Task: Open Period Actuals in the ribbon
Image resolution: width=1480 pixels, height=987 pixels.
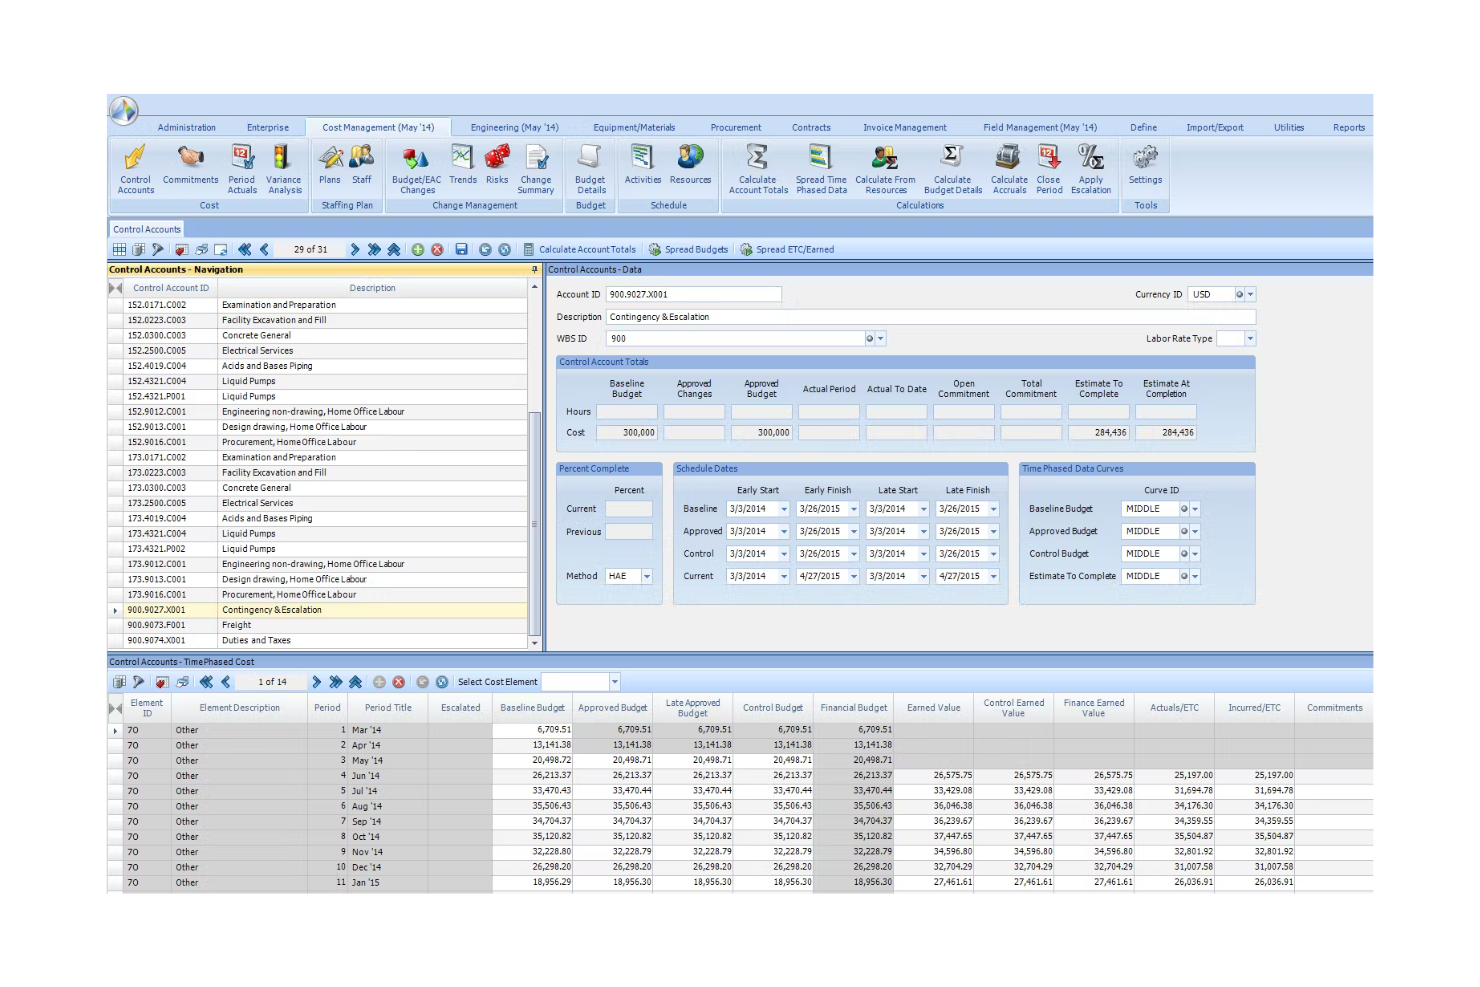Action: pyautogui.click(x=242, y=169)
